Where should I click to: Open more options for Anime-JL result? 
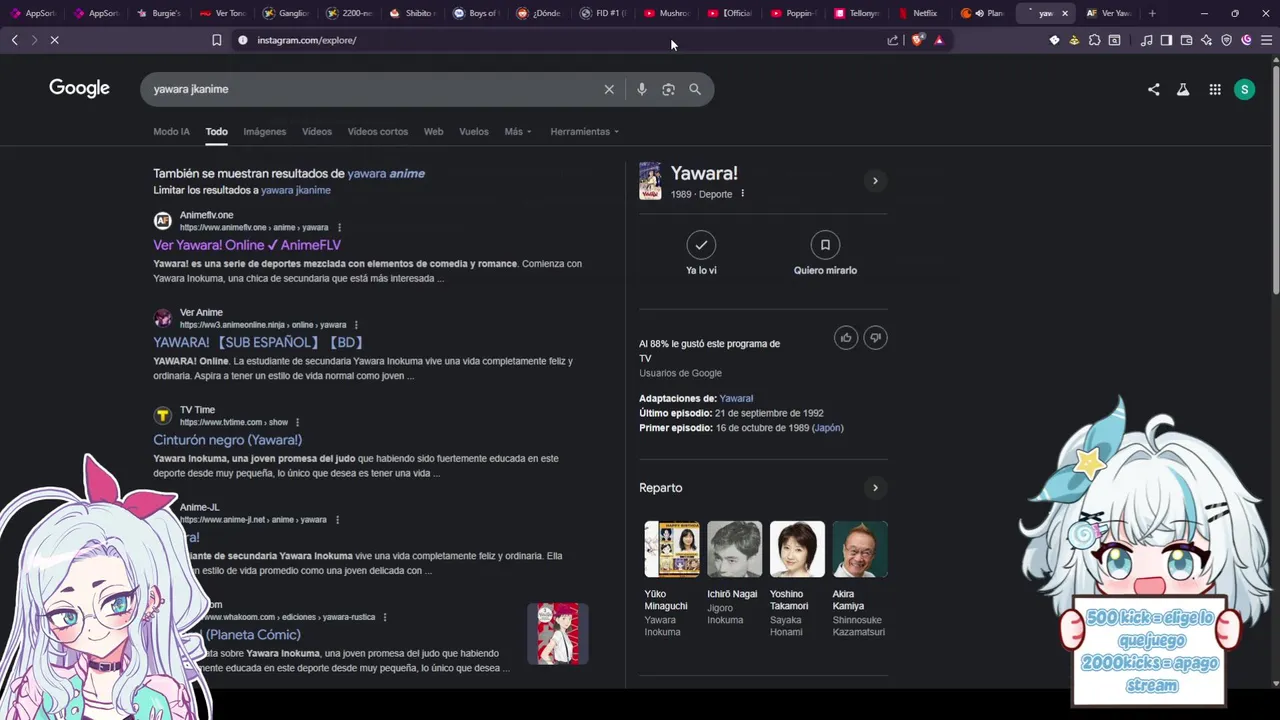click(x=337, y=520)
